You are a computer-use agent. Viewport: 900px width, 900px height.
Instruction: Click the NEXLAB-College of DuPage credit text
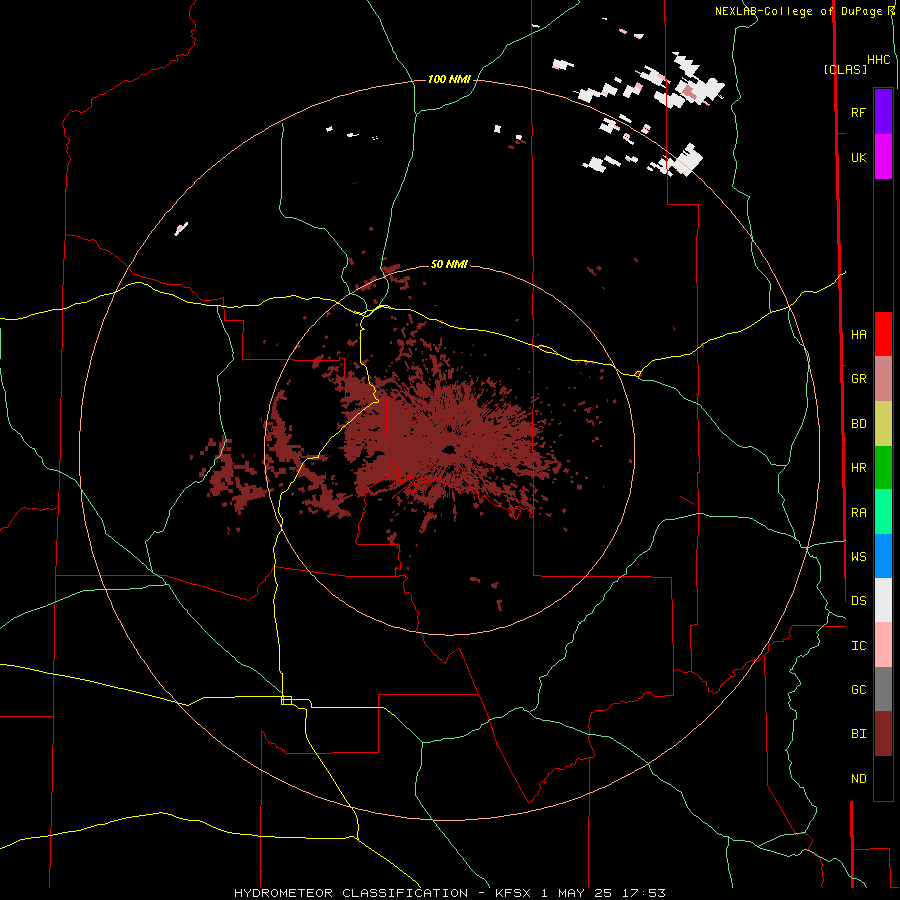(x=800, y=11)
